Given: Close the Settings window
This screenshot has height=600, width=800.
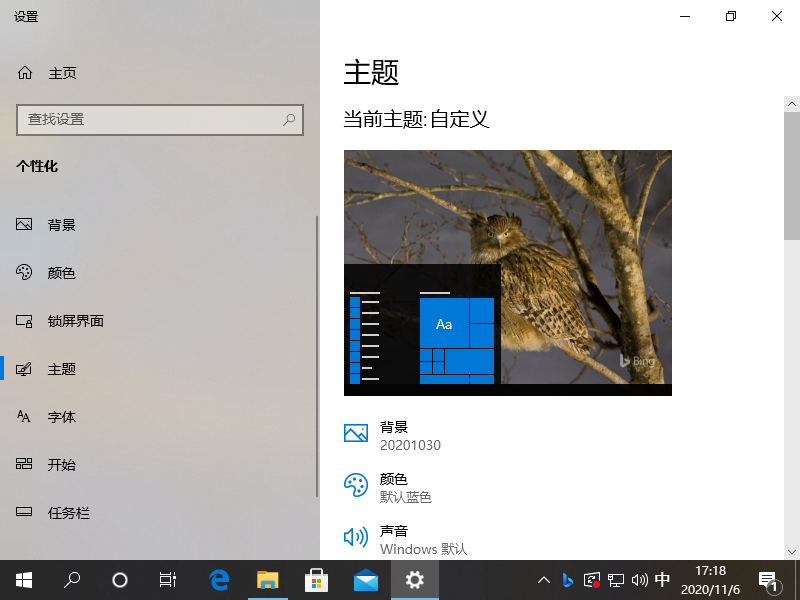Looking at the screenshot, I should (x=777, y=16).
